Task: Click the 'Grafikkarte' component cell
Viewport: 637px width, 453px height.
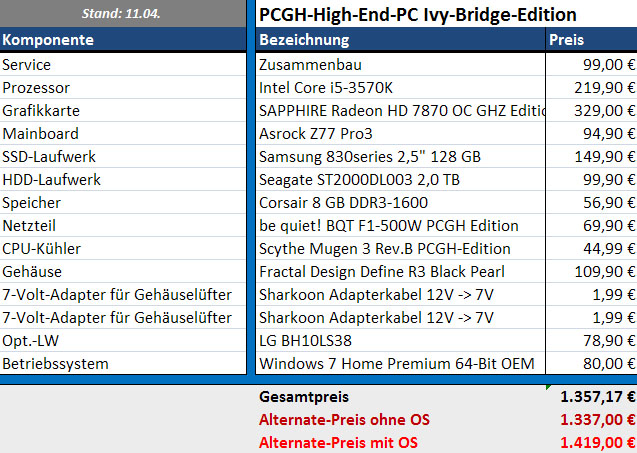Action: (123, 111)
